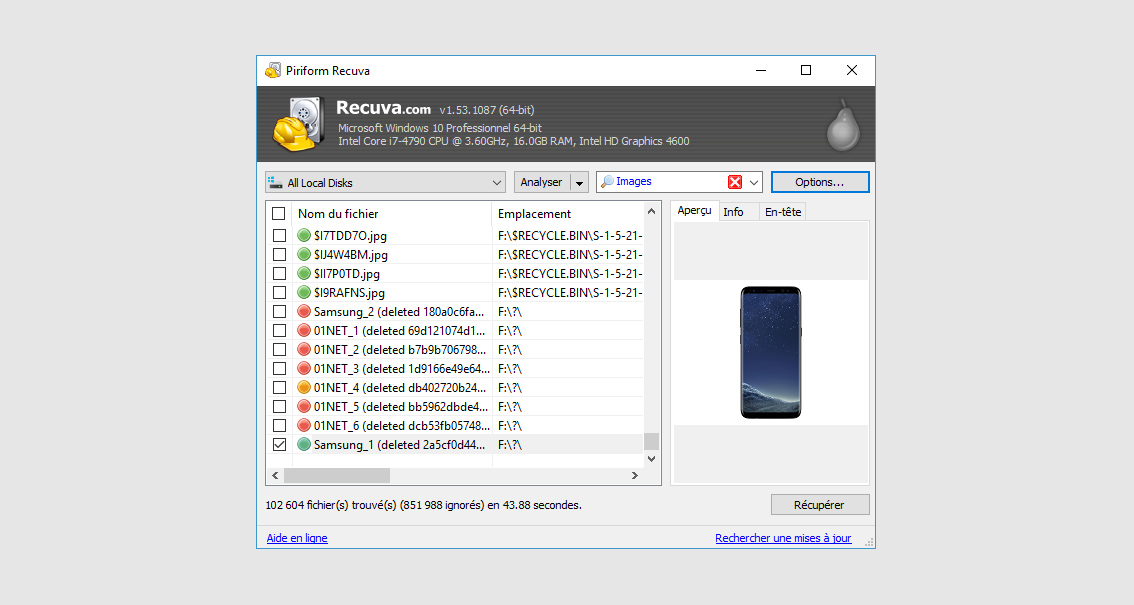Click the vertical scrollbar thumb in file list
The height and width of the screenshot is (605, 1134).
coord(652,442)
